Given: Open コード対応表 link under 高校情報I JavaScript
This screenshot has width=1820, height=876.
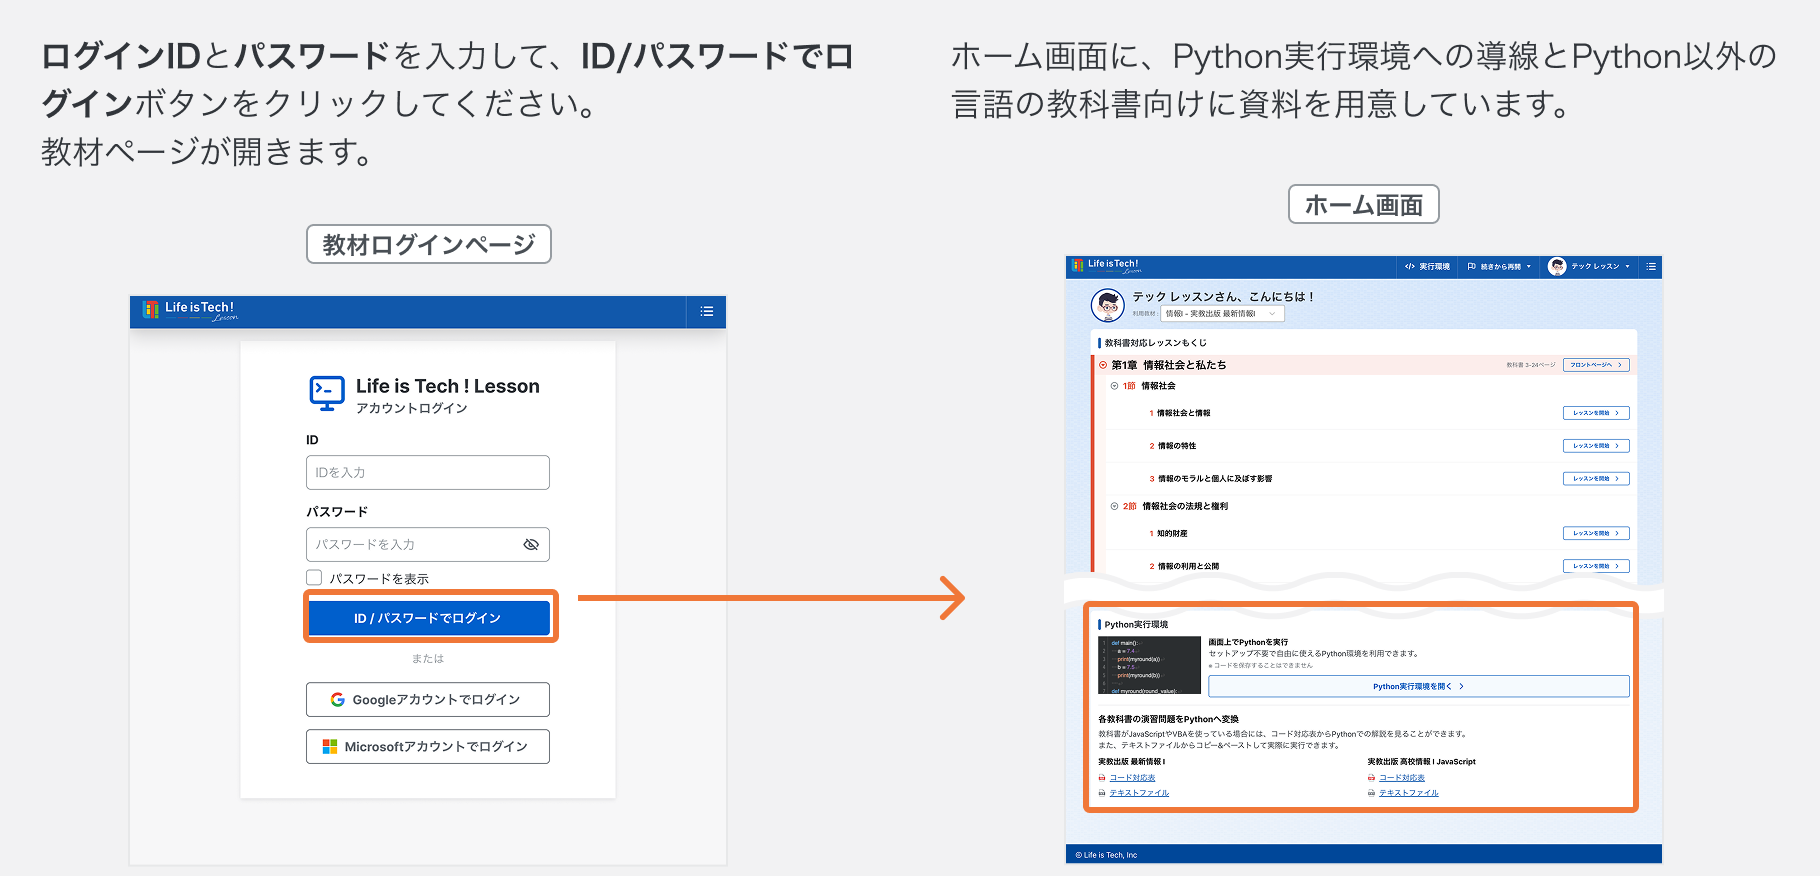Looking at the screenshot, I should 1402,778.
